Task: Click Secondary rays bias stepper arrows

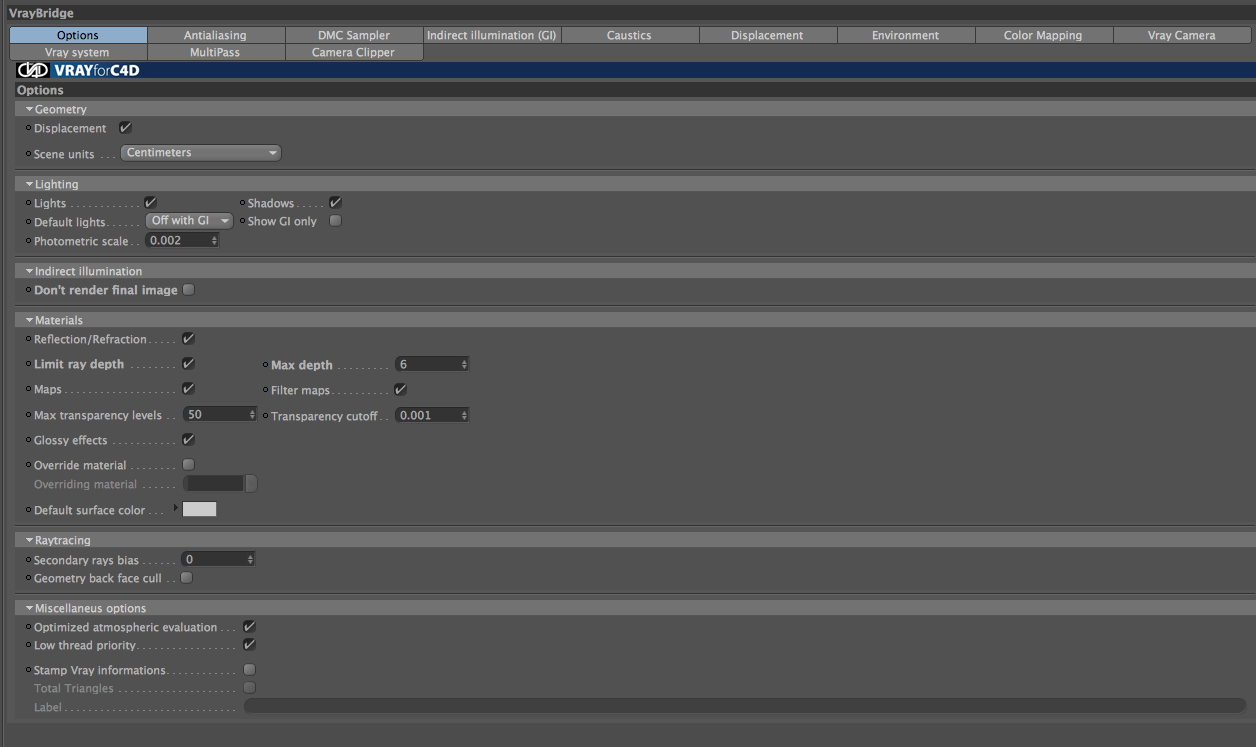Action: (250, 559)
